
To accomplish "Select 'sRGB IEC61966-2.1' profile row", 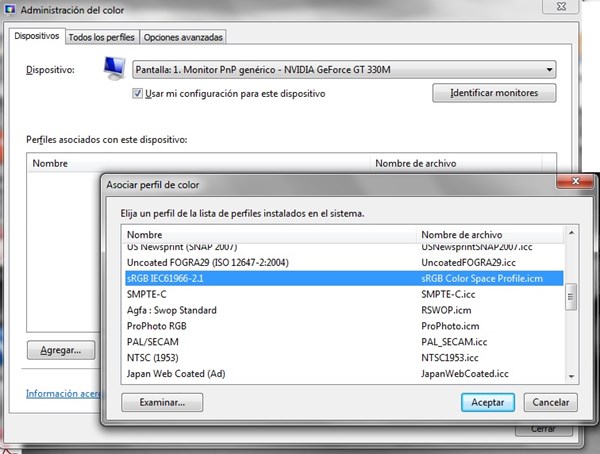I will point(344,278).
